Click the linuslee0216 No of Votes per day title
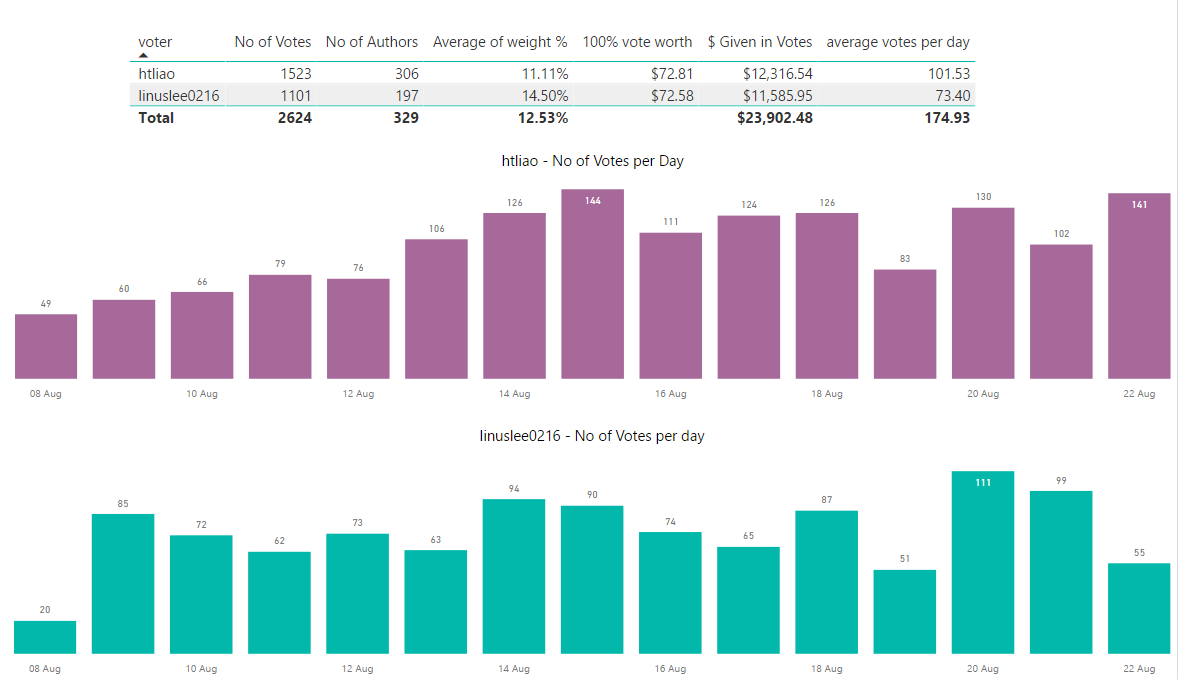The image size is (1178, 680). [x=592, y=436]
